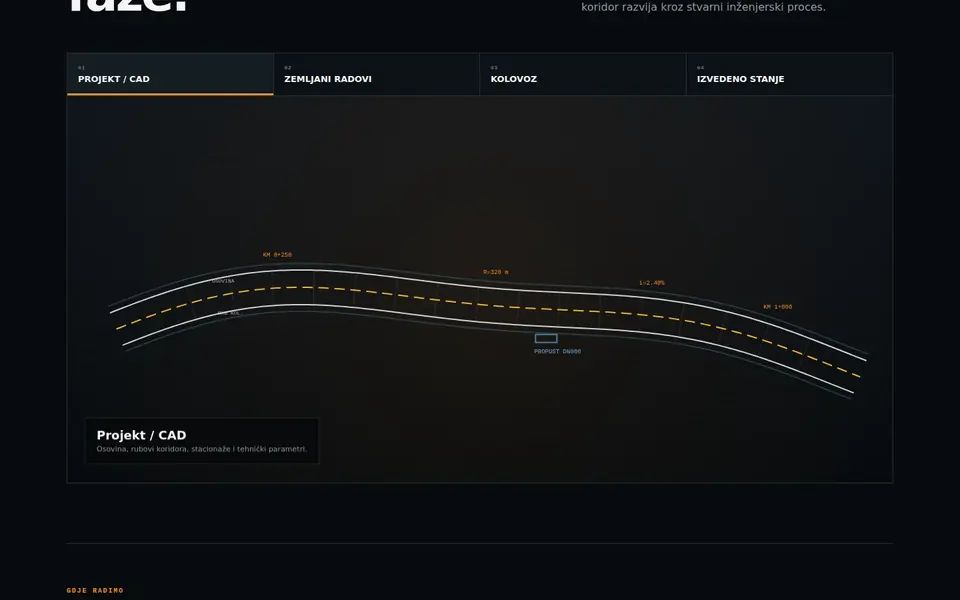
Task: Switch to the ZEMLJANI RADOVI tab
Action: click(x=377, y=74)
